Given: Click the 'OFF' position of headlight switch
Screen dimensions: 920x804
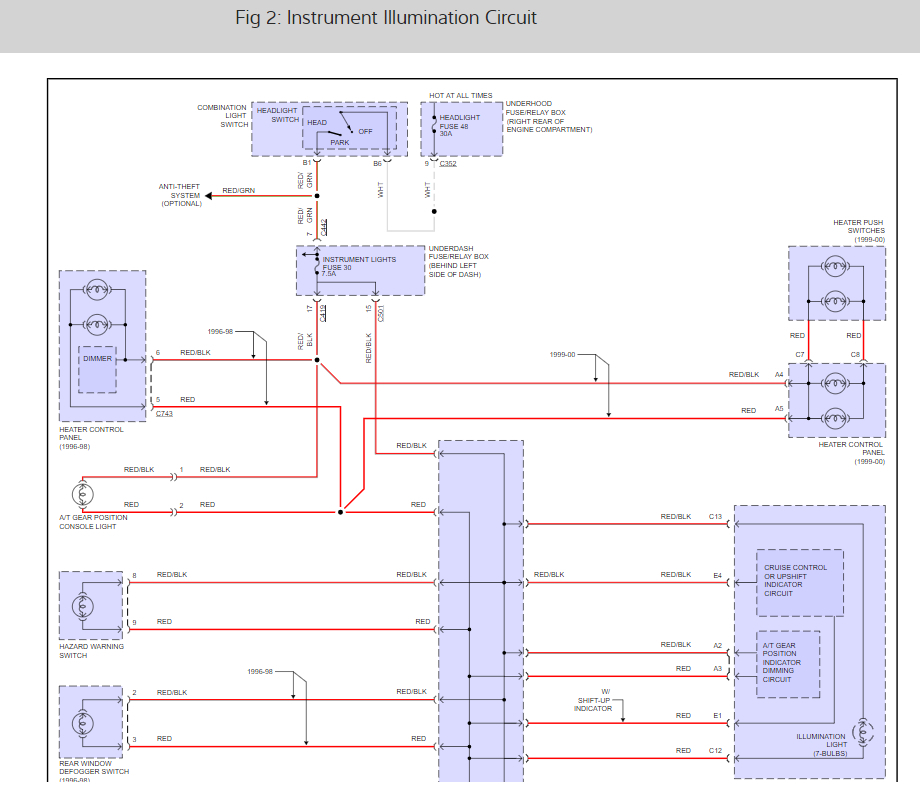Looking at the screenshot, I should click(x=365, y=131).
